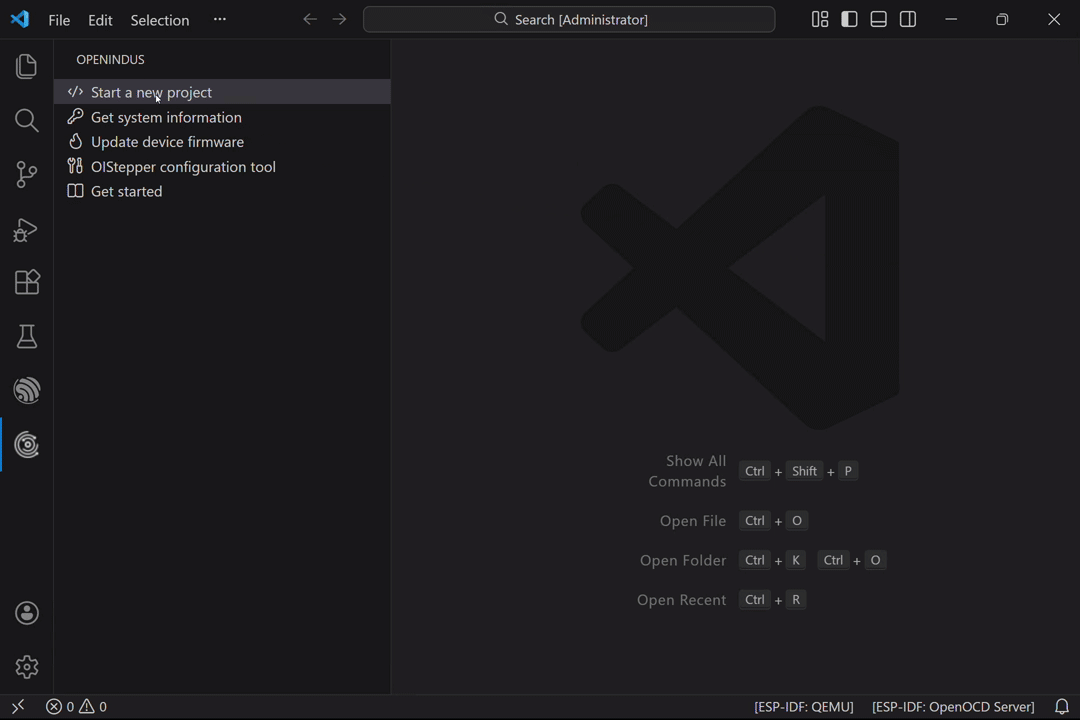Click Start a new project

(x=151, y=92)
